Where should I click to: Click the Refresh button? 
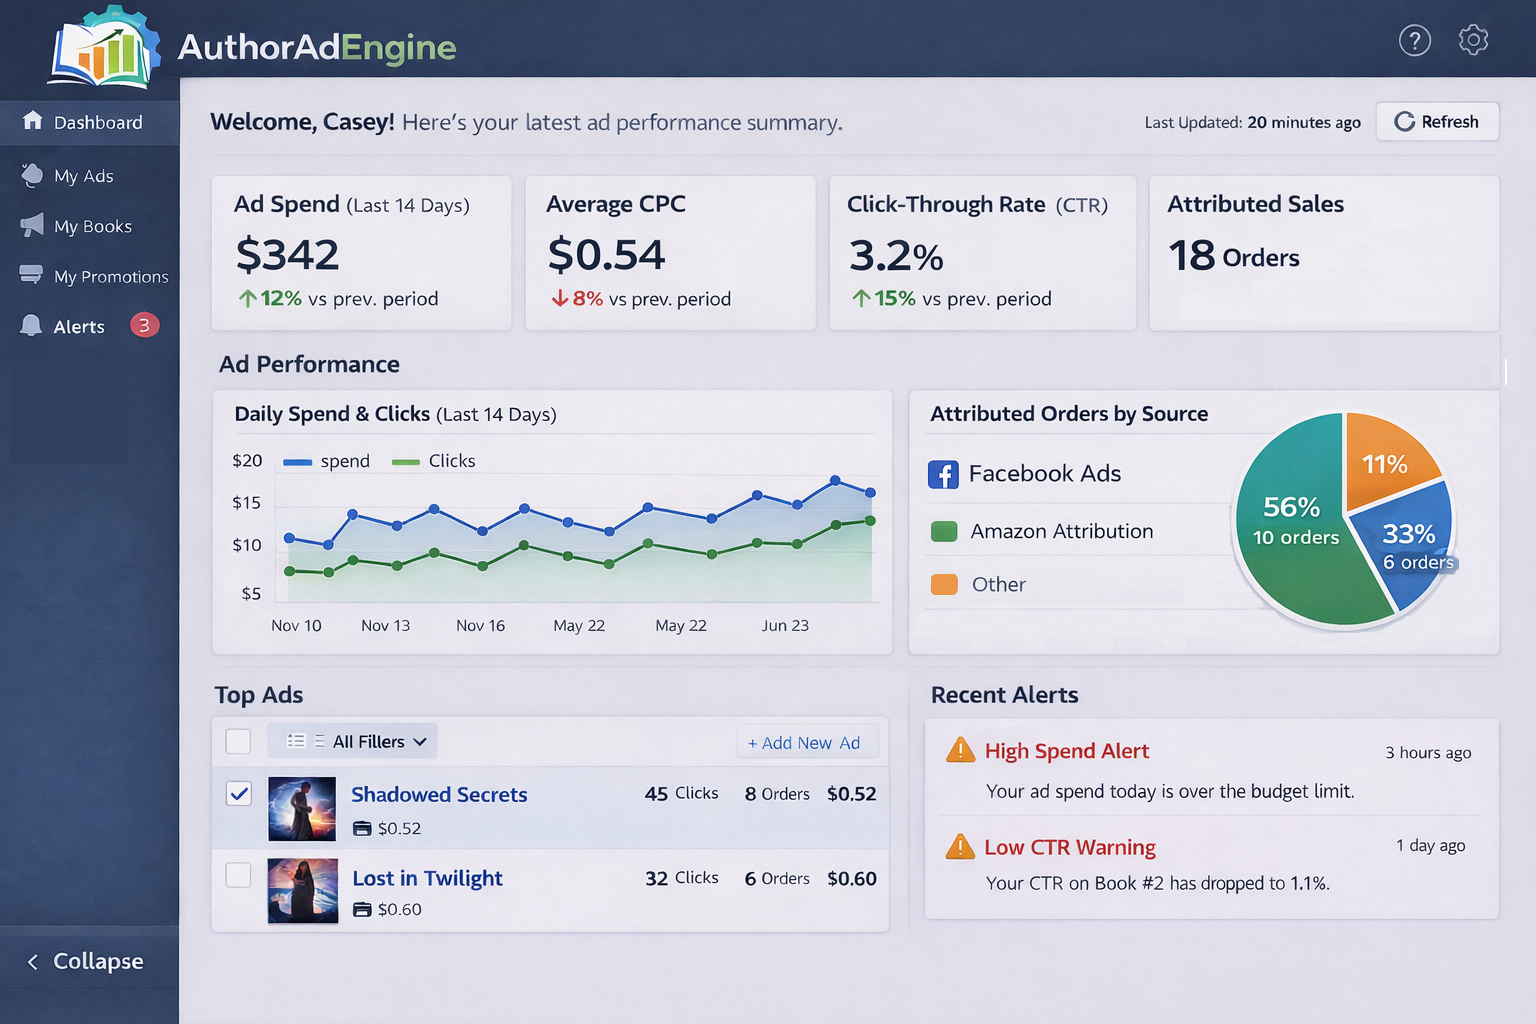(x=1437, y=121)
